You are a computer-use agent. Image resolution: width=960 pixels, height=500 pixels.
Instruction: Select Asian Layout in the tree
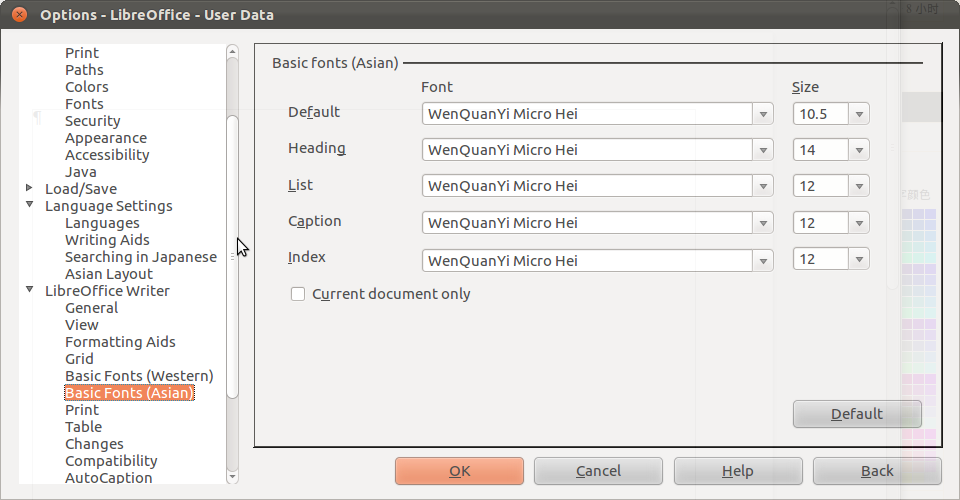tap(109, 274)
